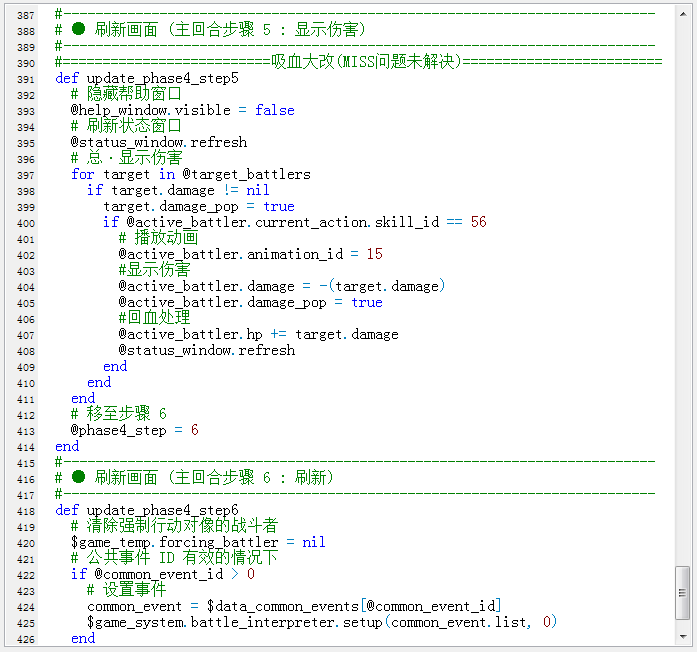Image resolution: width=697 pixels, height=652 pixels.
Task: Click comment '# 设置事件'
Action: tap(126, 590)
